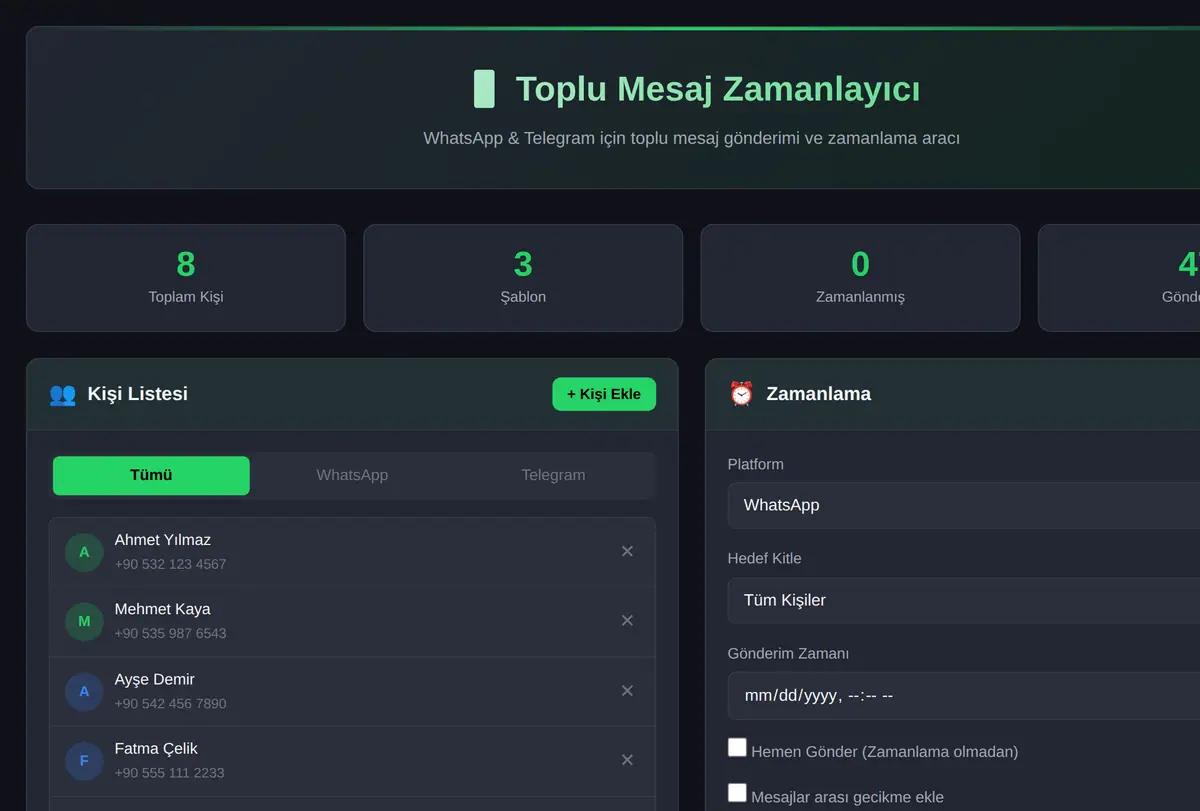
Task: Click the Kişi Listesi heading
Action: coord(138,394)
